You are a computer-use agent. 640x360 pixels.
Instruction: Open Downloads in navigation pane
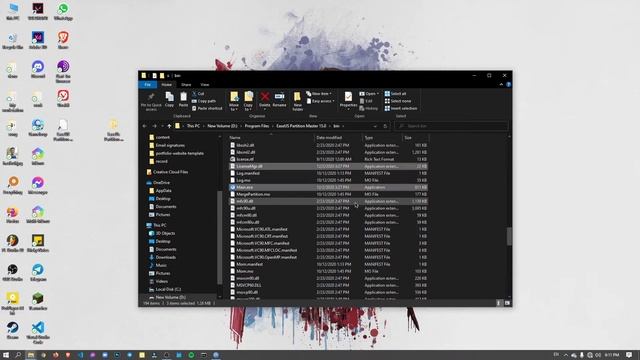pyautogui.click(x=162, y=258)
